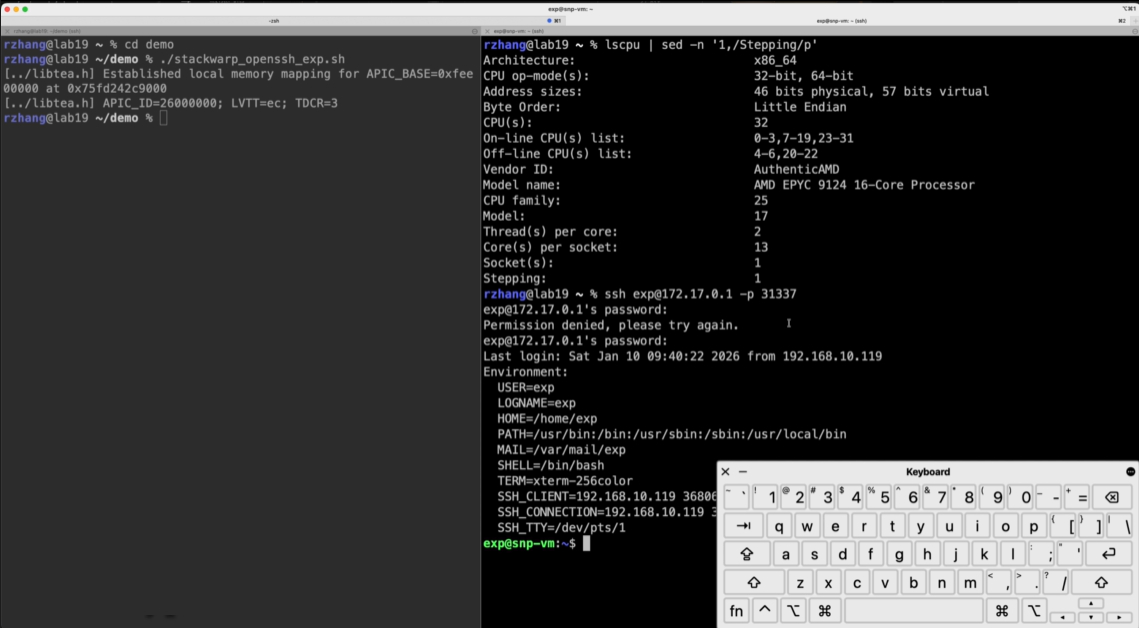Close the on-screen Keyboard panel
Viewport: 1139px width, 628px height.
(x=726, y=472)
